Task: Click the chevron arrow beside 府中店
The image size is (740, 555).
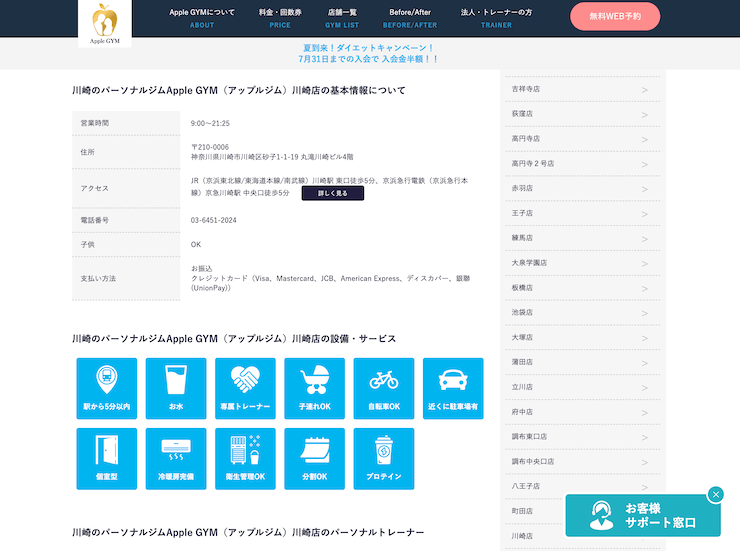Action: pos(645,413)
